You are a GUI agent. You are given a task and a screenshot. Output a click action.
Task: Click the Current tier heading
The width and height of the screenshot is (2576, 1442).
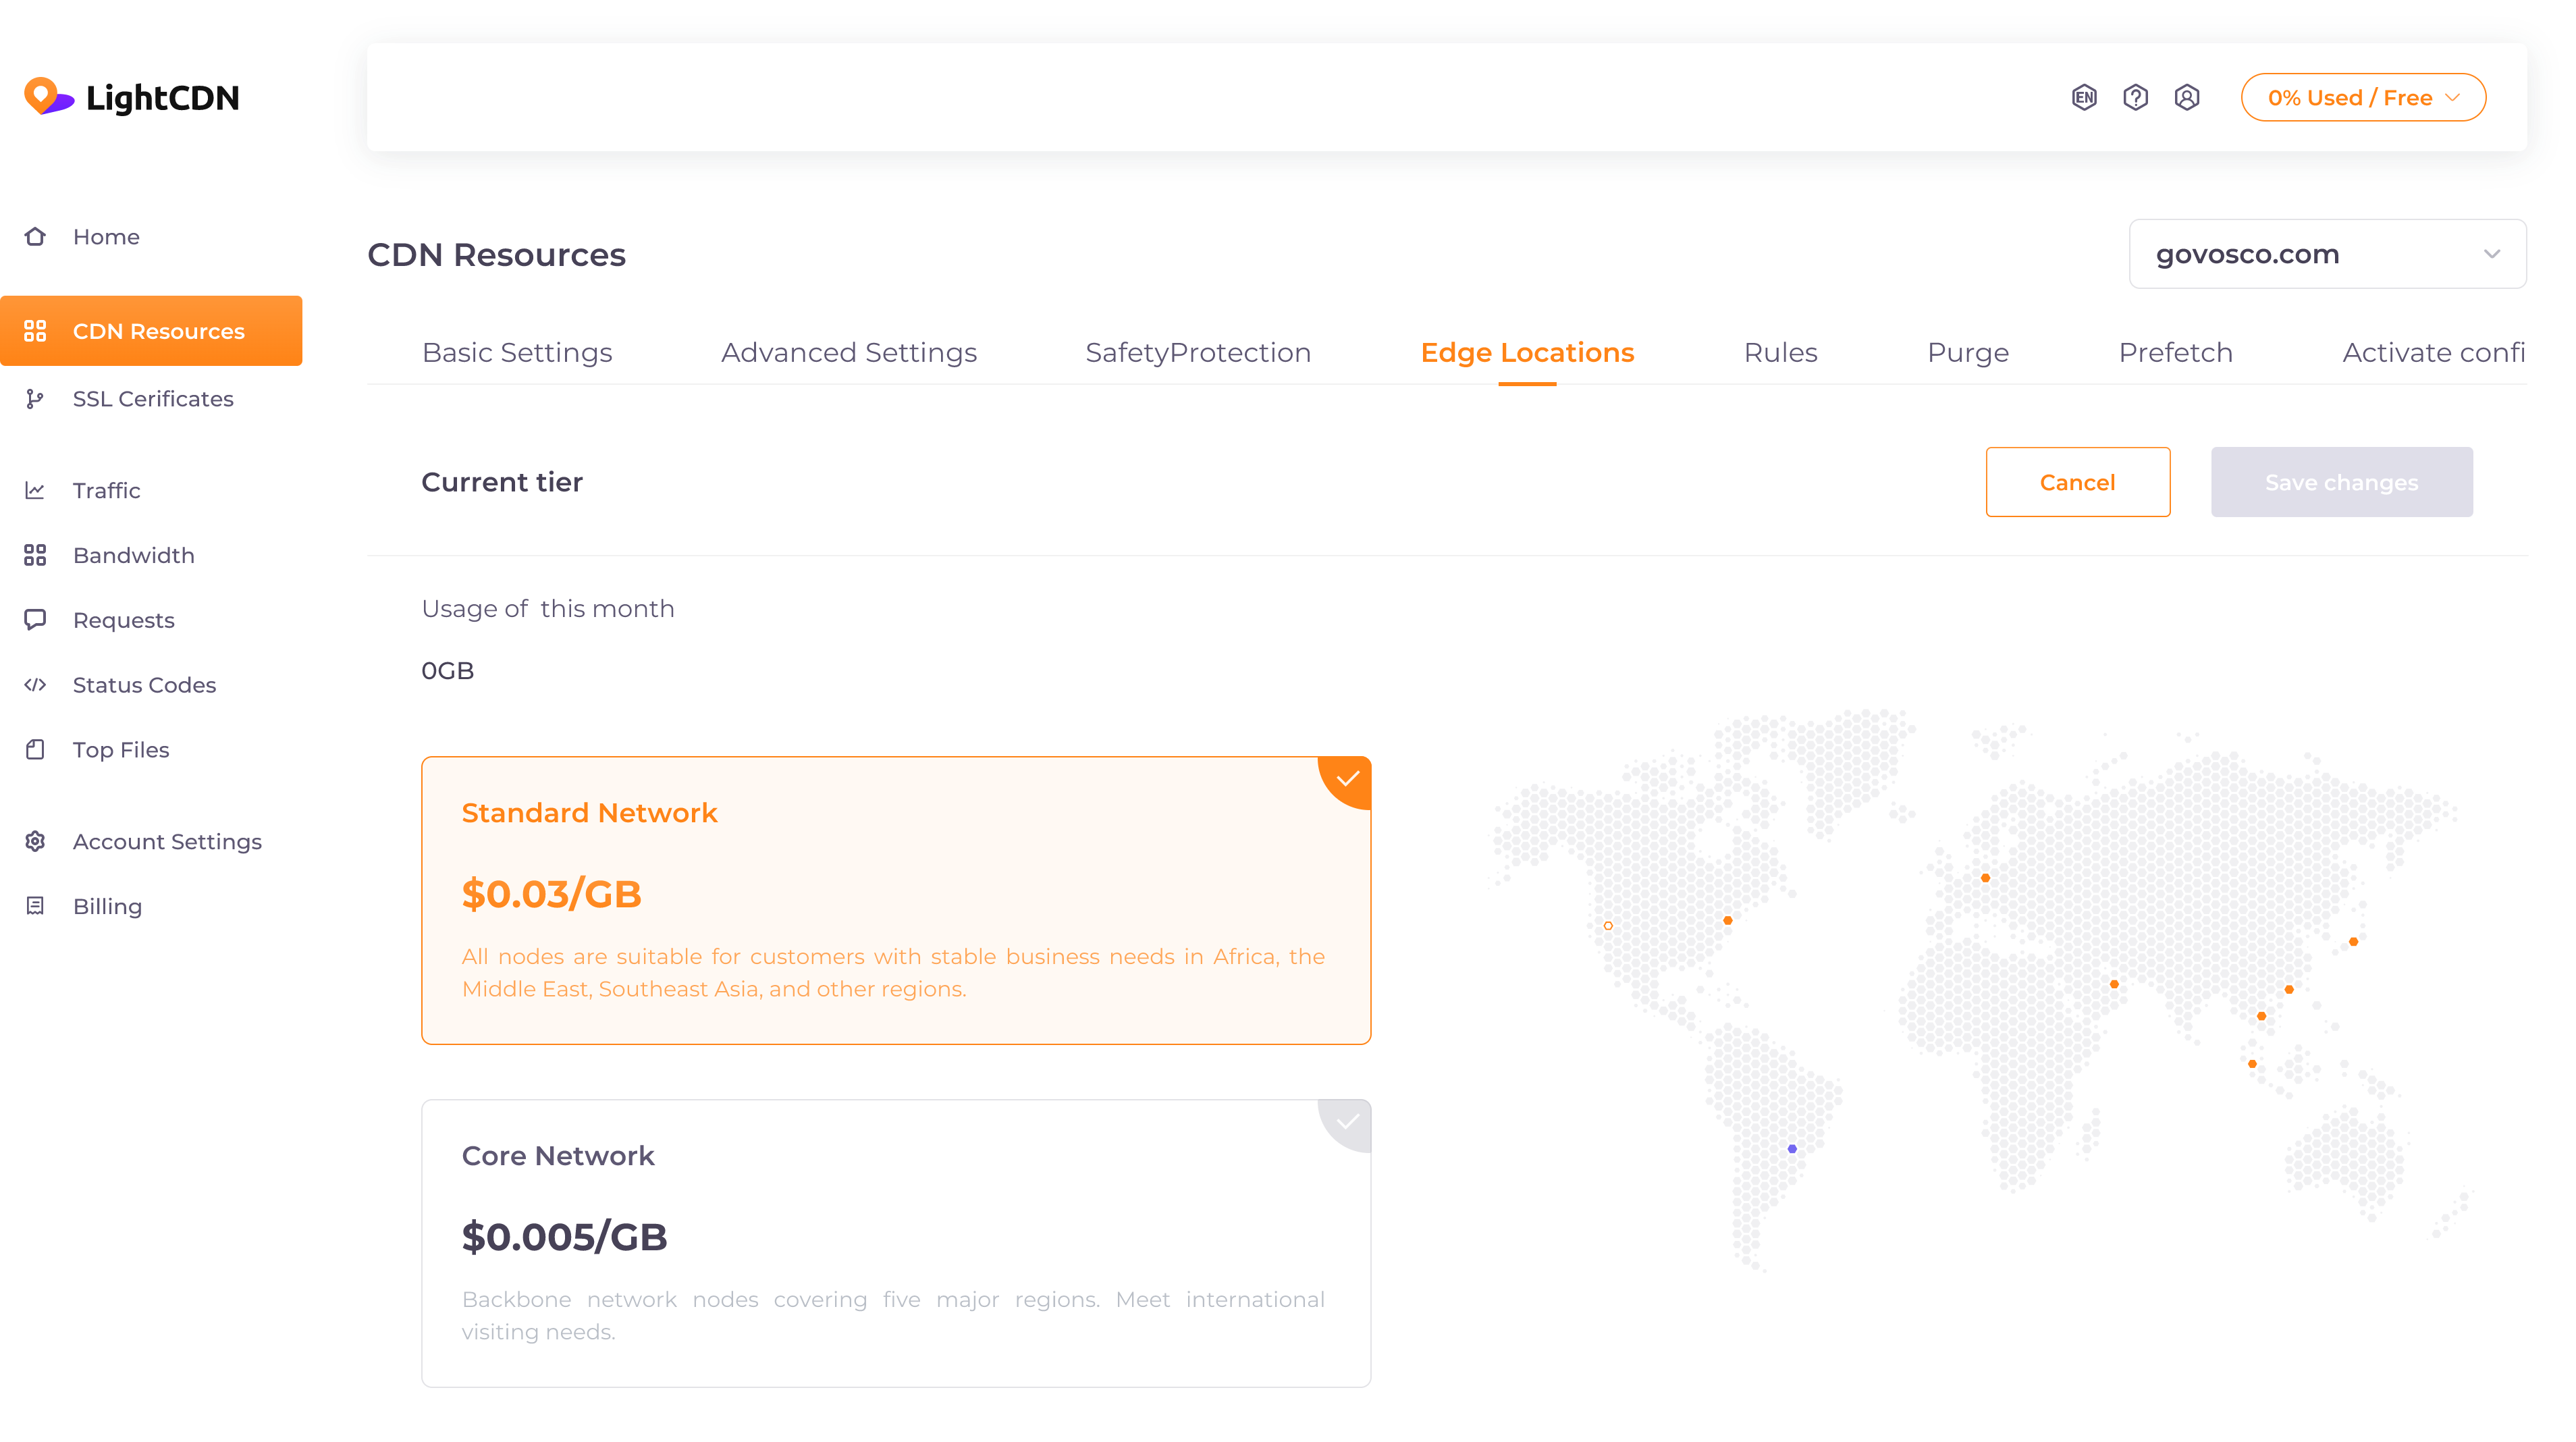tap(502, 482)
